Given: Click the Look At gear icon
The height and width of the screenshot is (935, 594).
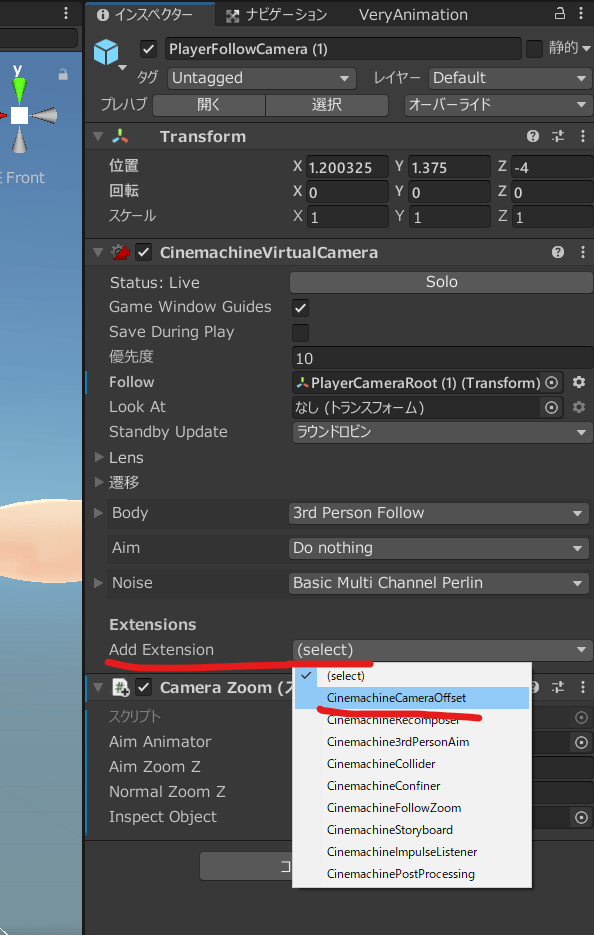Looking at the screenshot, I should (x=578, y=407).
